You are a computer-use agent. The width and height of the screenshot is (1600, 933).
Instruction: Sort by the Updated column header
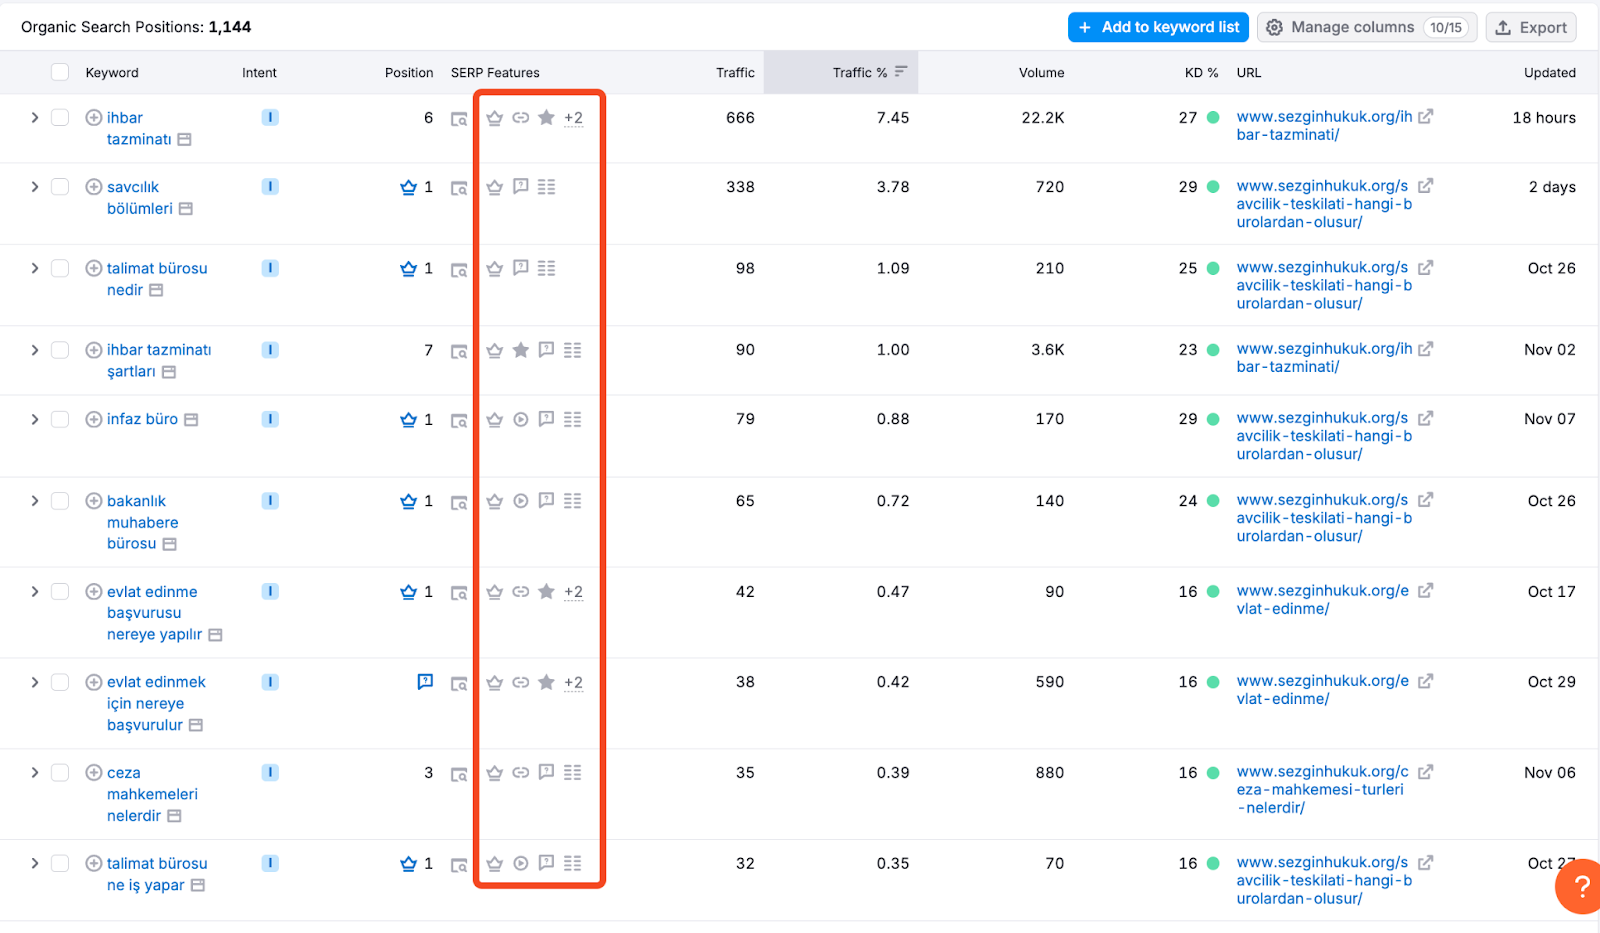[1549, 73]
